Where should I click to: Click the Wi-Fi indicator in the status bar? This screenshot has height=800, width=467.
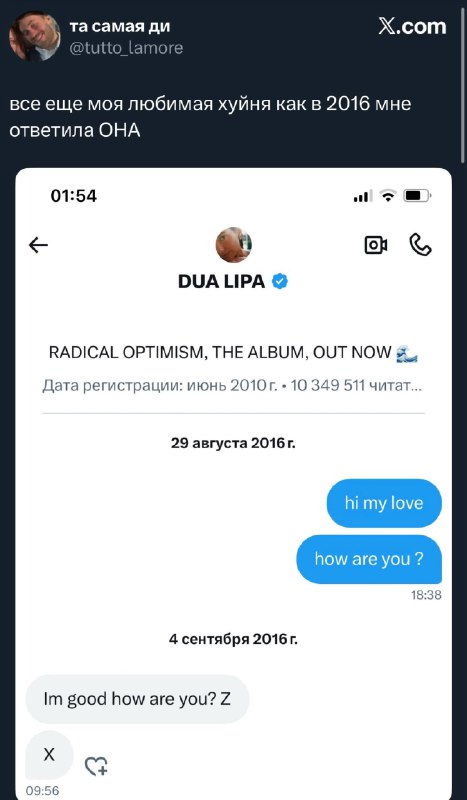tap(389, 195)
